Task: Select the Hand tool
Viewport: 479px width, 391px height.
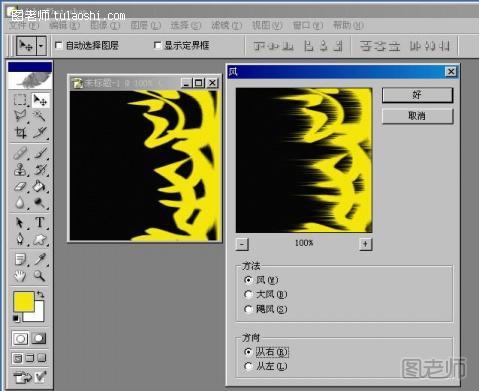Action: point(20,276)
